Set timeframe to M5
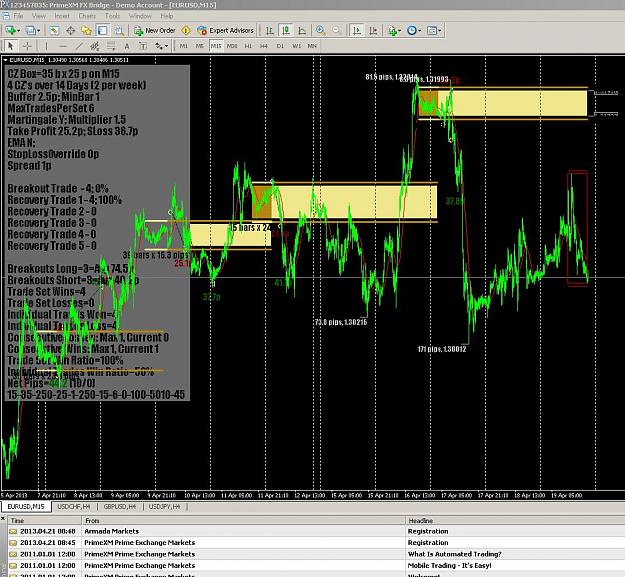This screenshot has width=625, height=577. [x=199, y=46]
